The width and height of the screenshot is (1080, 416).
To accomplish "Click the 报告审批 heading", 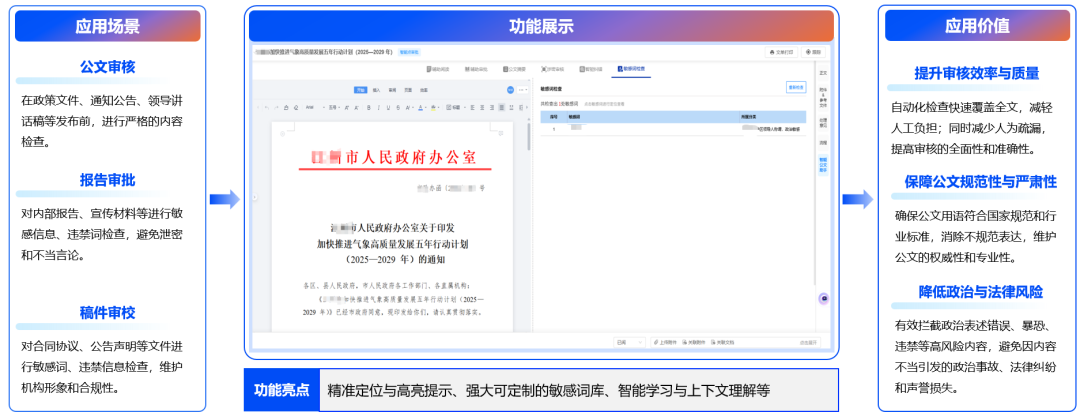I will click(107, 180).
